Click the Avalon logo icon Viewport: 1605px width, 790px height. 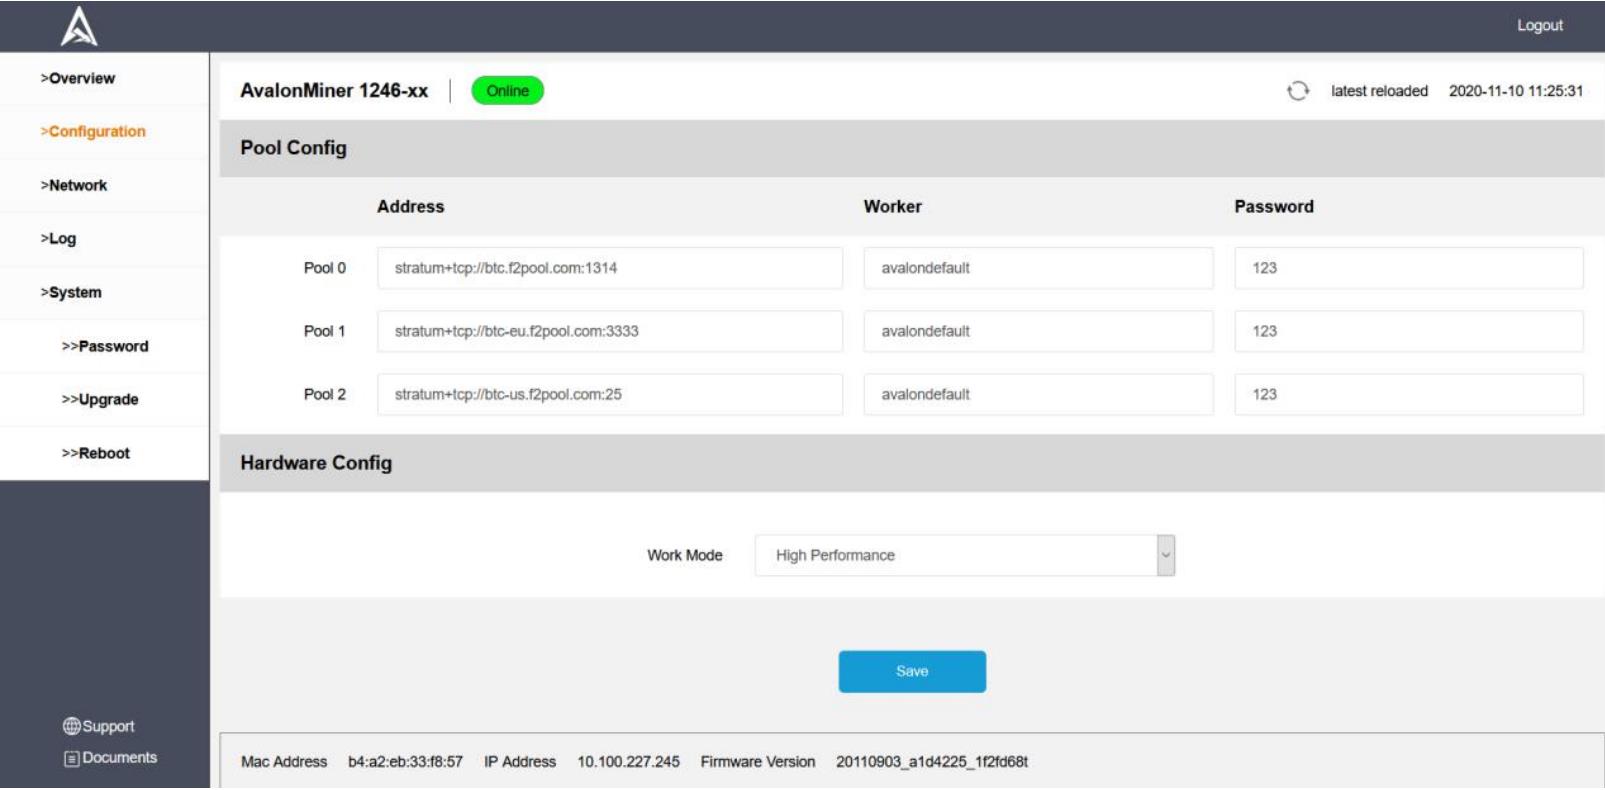tap(79, 27)
